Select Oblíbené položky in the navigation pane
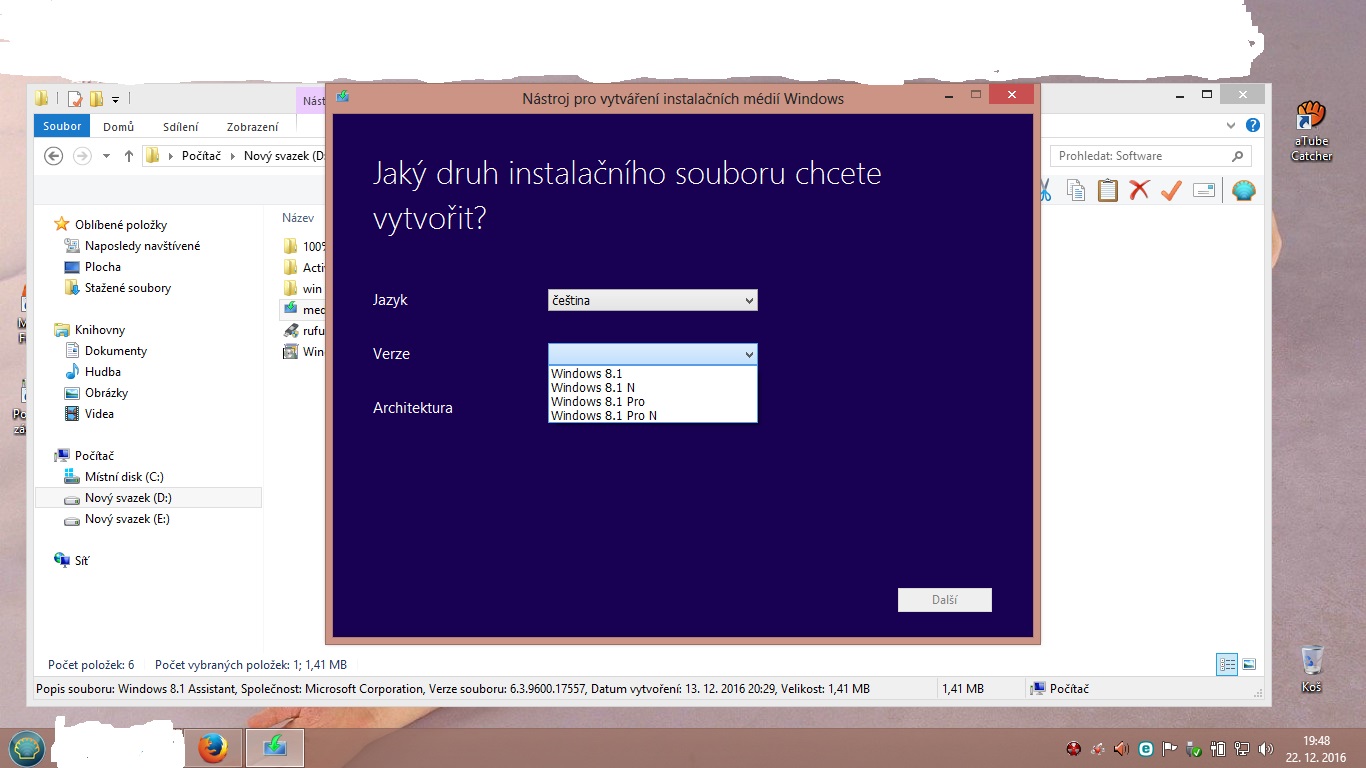The image size is (1366, 768). pos(121,225)
